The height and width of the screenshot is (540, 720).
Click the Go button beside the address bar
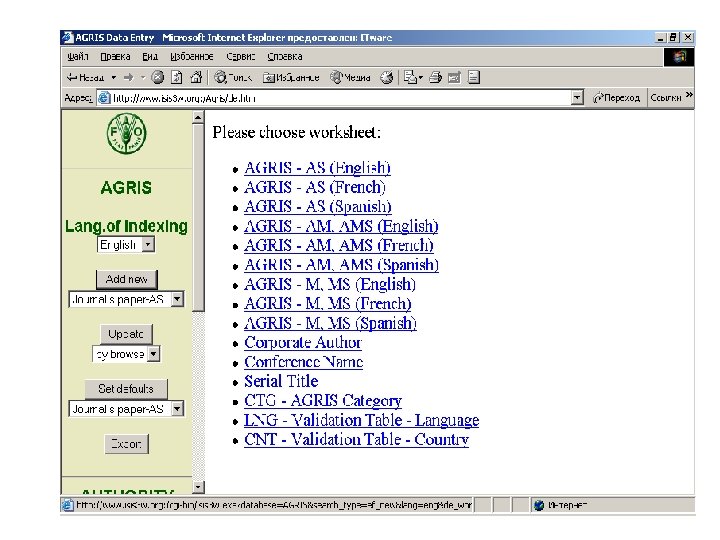tap(616, 98)
